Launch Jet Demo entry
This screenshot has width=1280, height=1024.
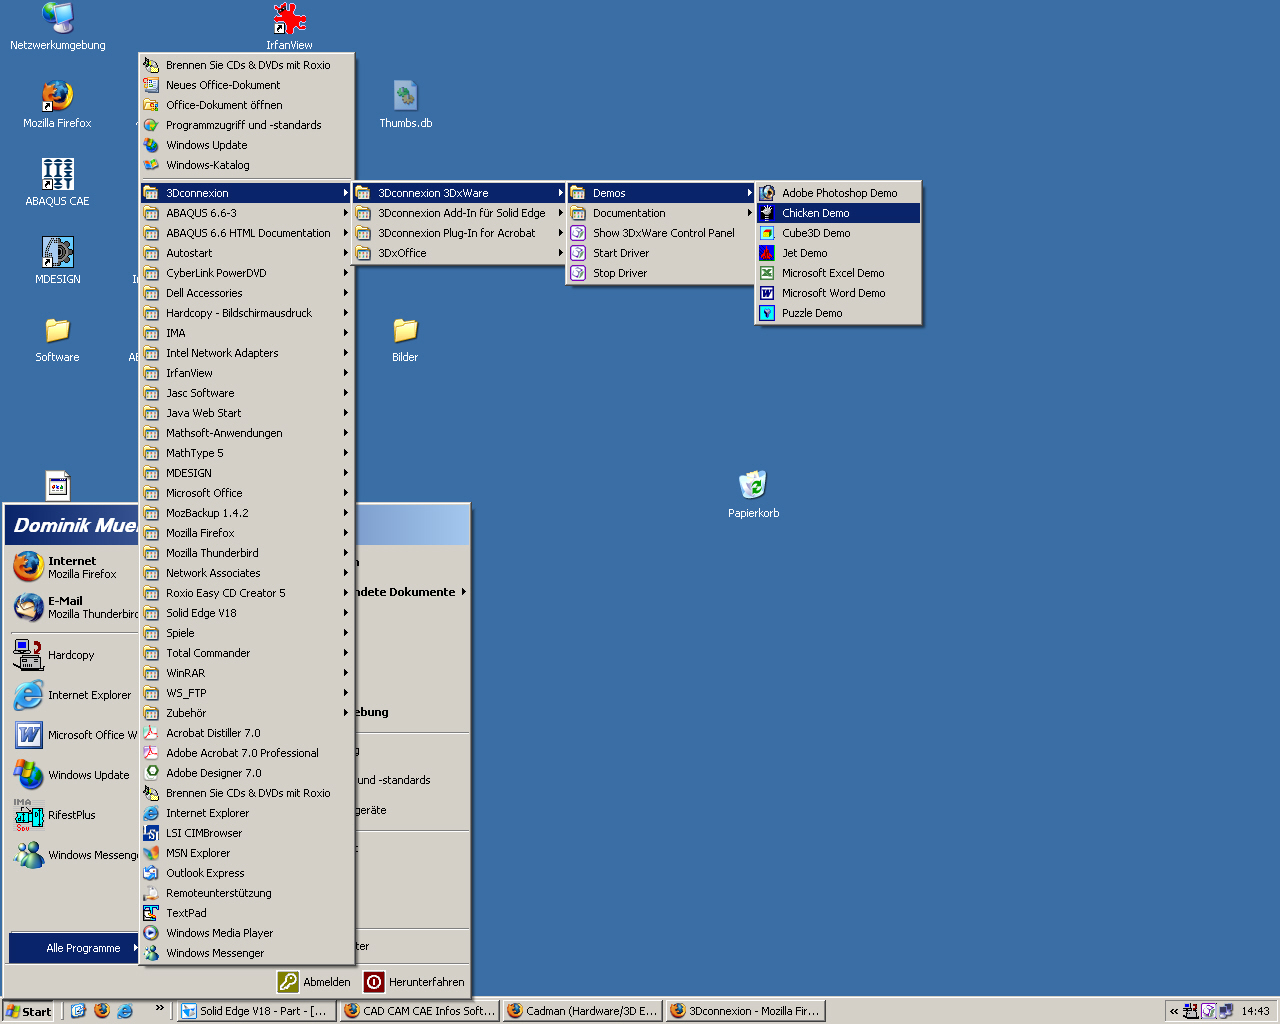pos(838,253)
